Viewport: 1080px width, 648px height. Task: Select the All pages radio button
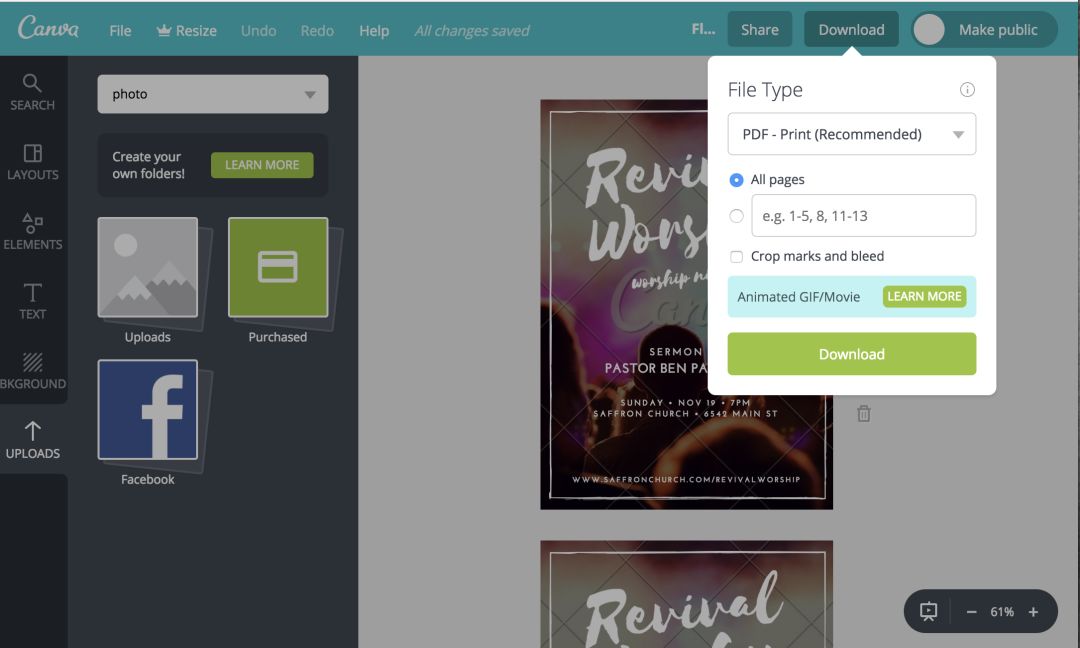(x=736, y=180)
